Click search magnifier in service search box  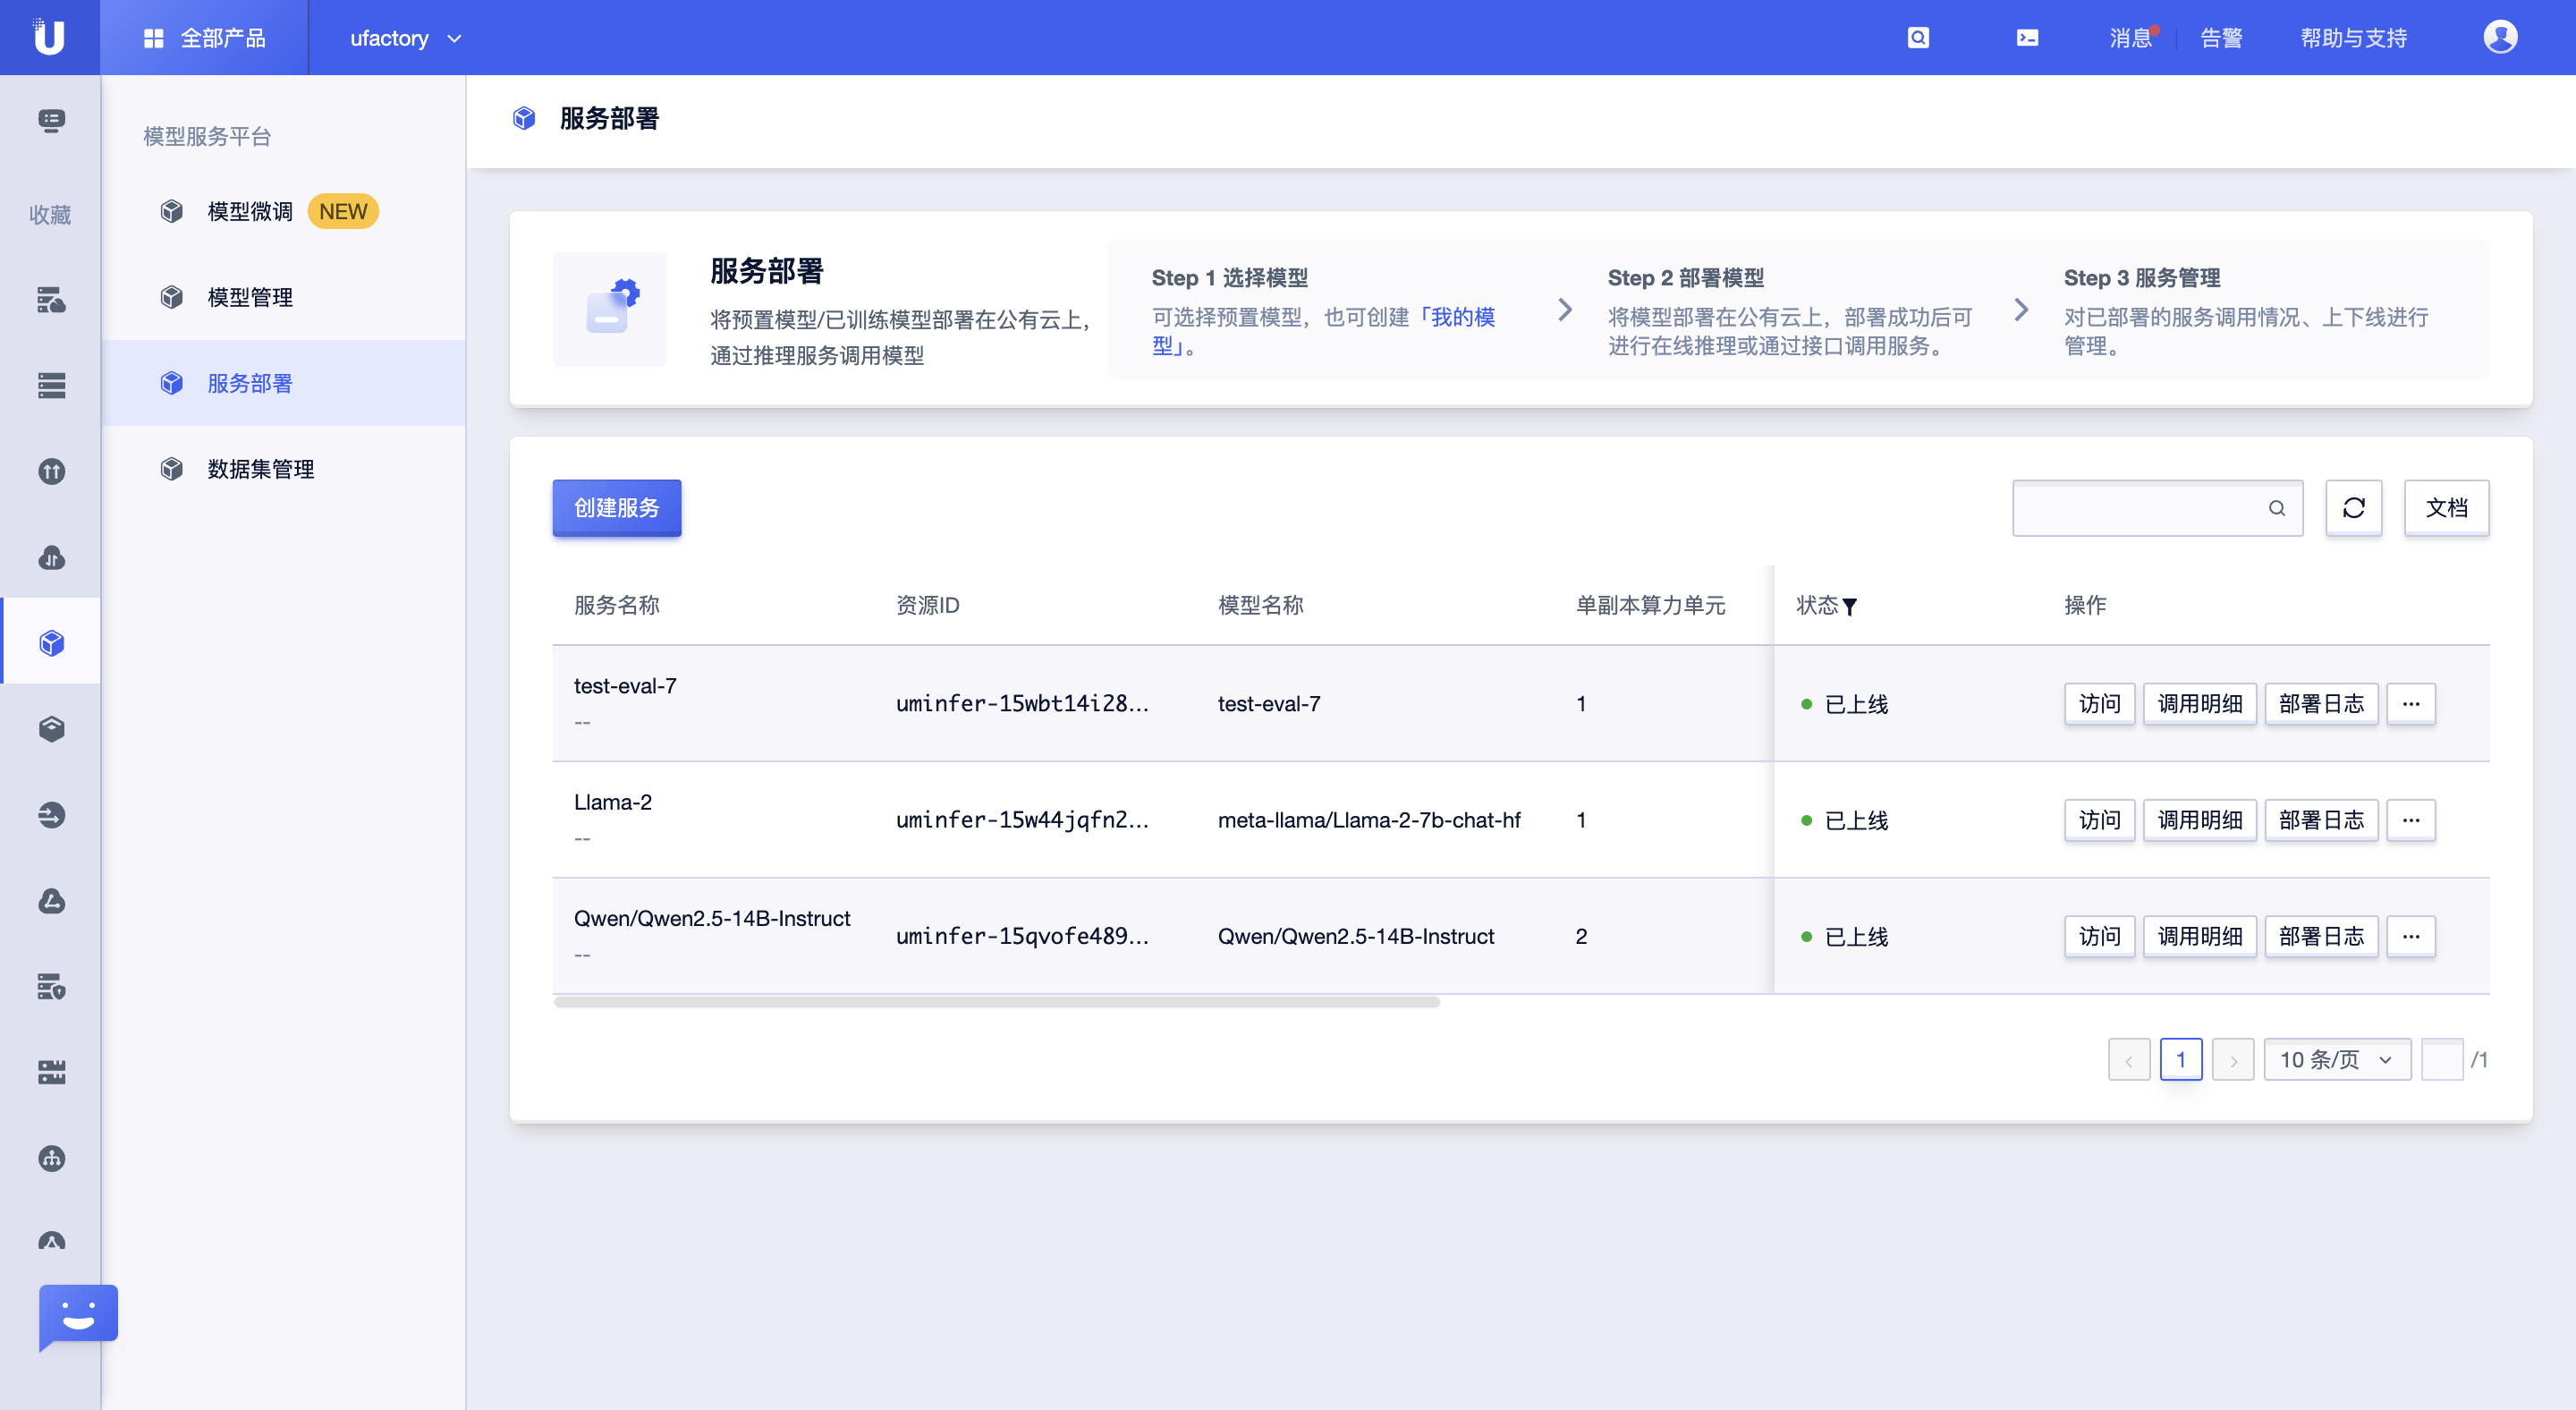pos(2276,508)
